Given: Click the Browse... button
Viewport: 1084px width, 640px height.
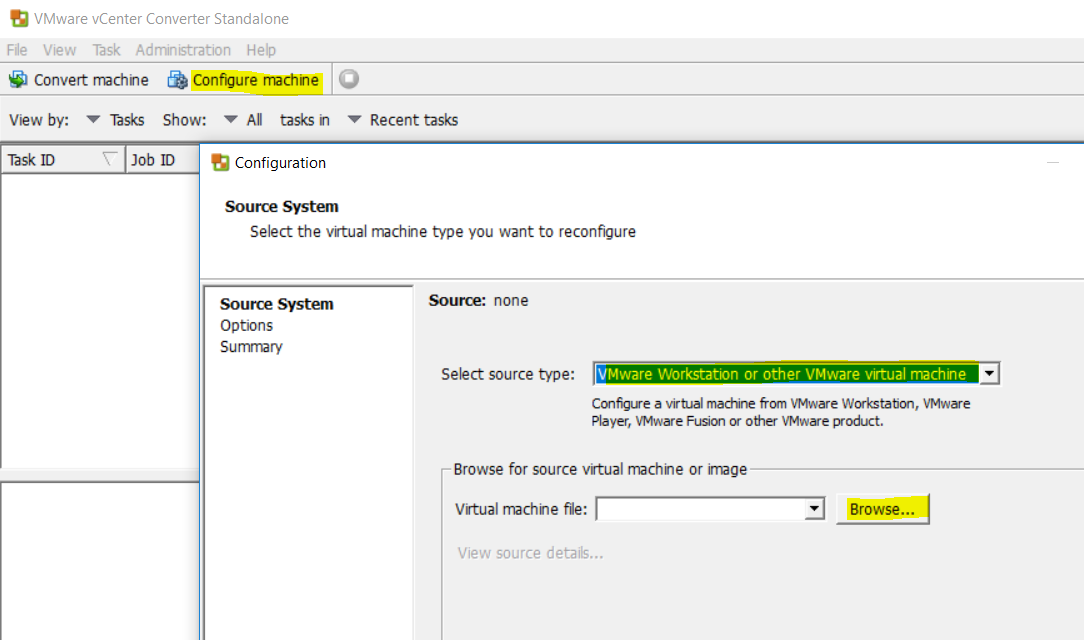Looking at the screenshot, I should (x=882, y=509).
